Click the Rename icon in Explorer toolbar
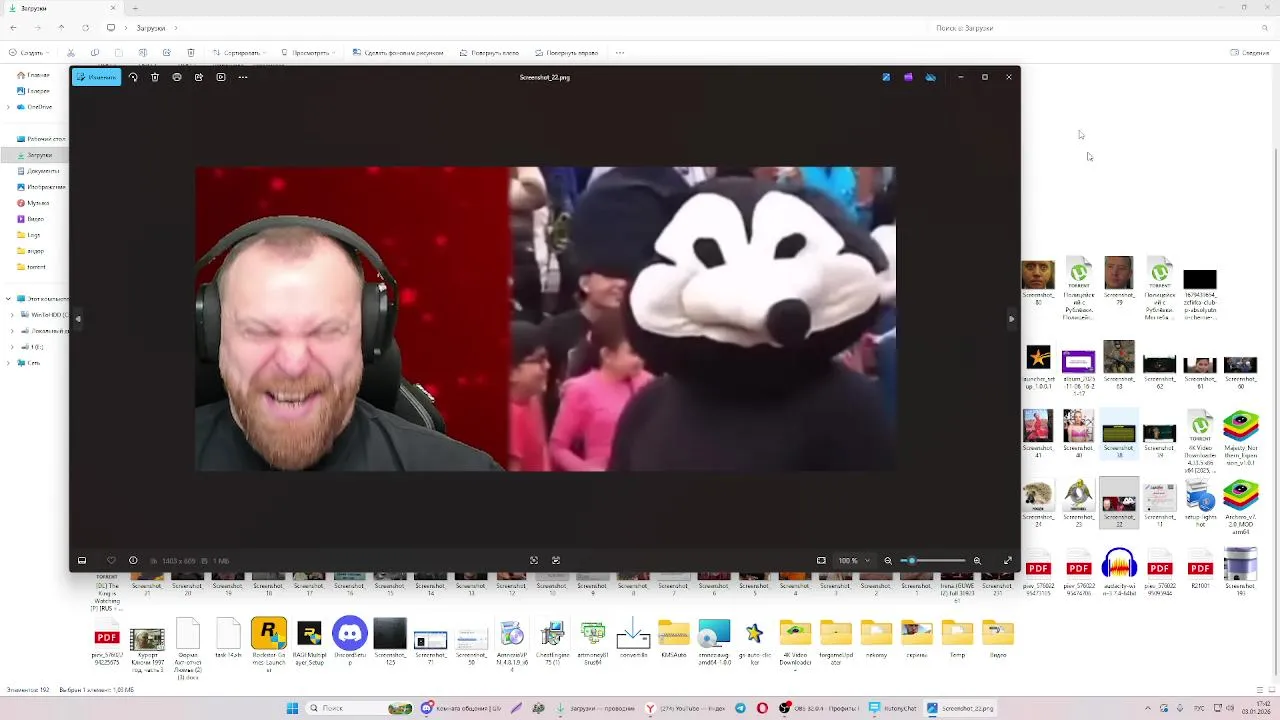 tap(143, 53)
